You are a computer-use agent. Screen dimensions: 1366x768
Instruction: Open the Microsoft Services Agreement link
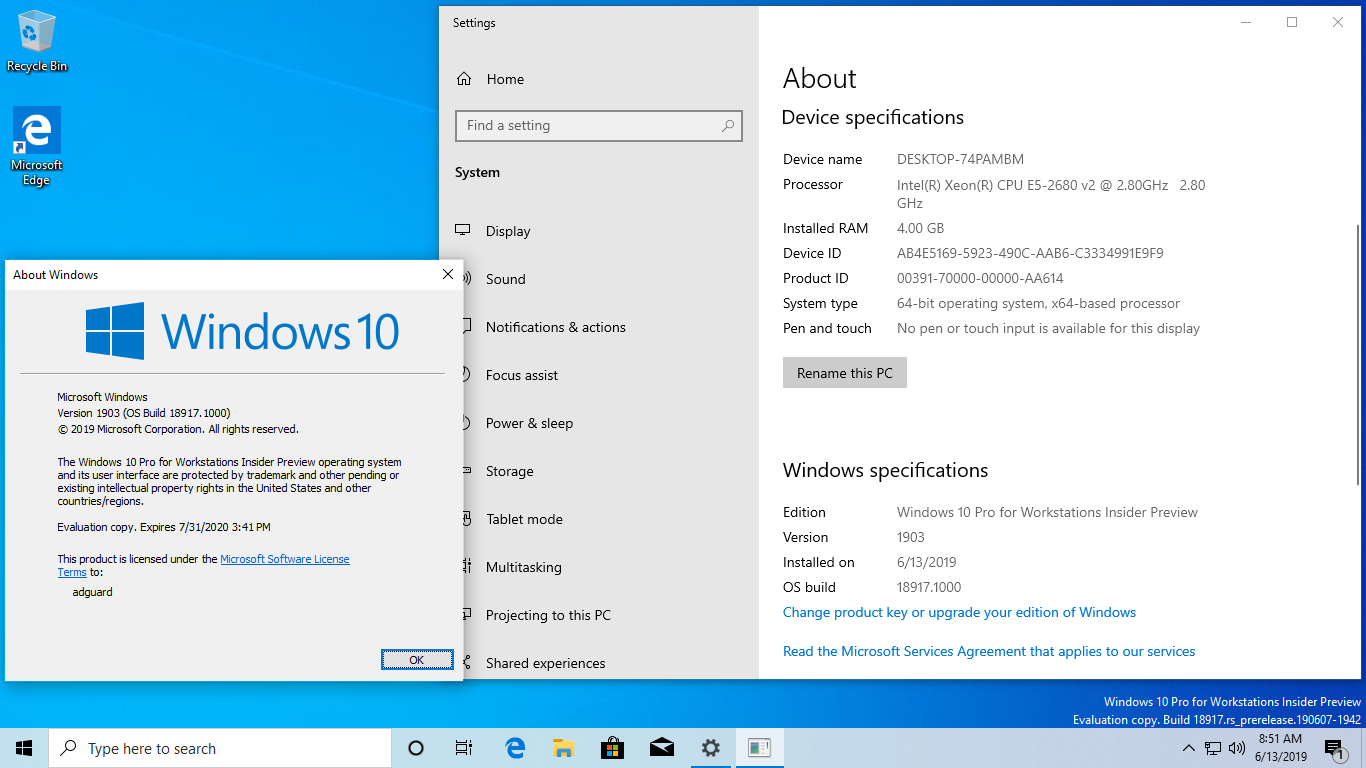tap(989, 651)
